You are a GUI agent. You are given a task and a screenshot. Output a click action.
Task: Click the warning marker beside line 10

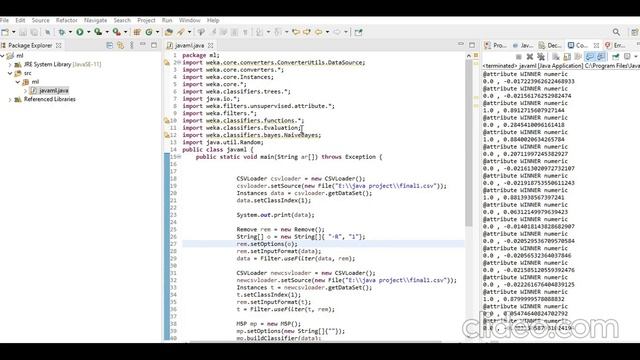pyautogui.click(x=167, y=120)
